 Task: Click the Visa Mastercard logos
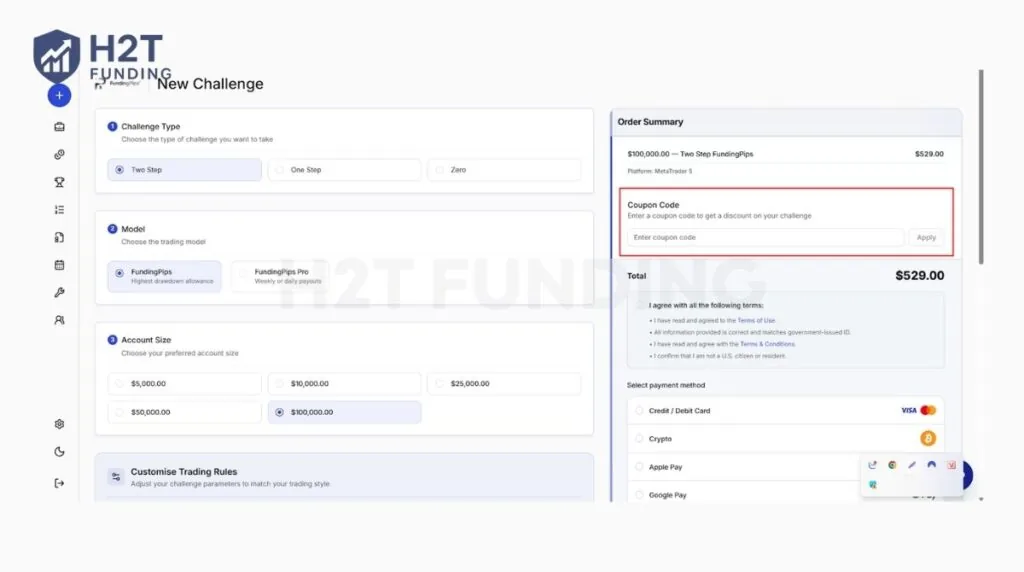click(x=918, y=410)
